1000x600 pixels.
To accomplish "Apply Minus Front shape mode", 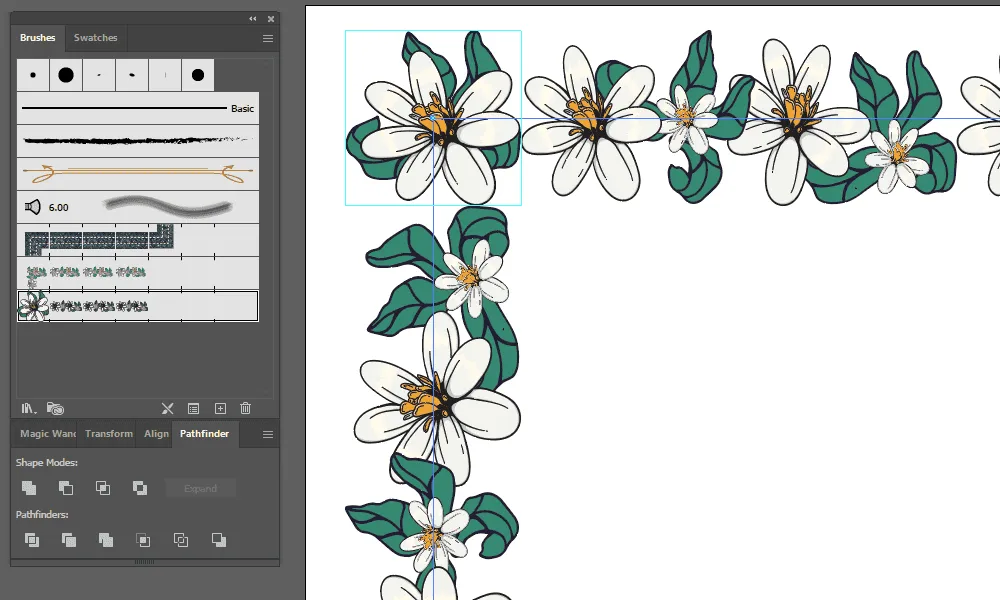I will [66, 488].
